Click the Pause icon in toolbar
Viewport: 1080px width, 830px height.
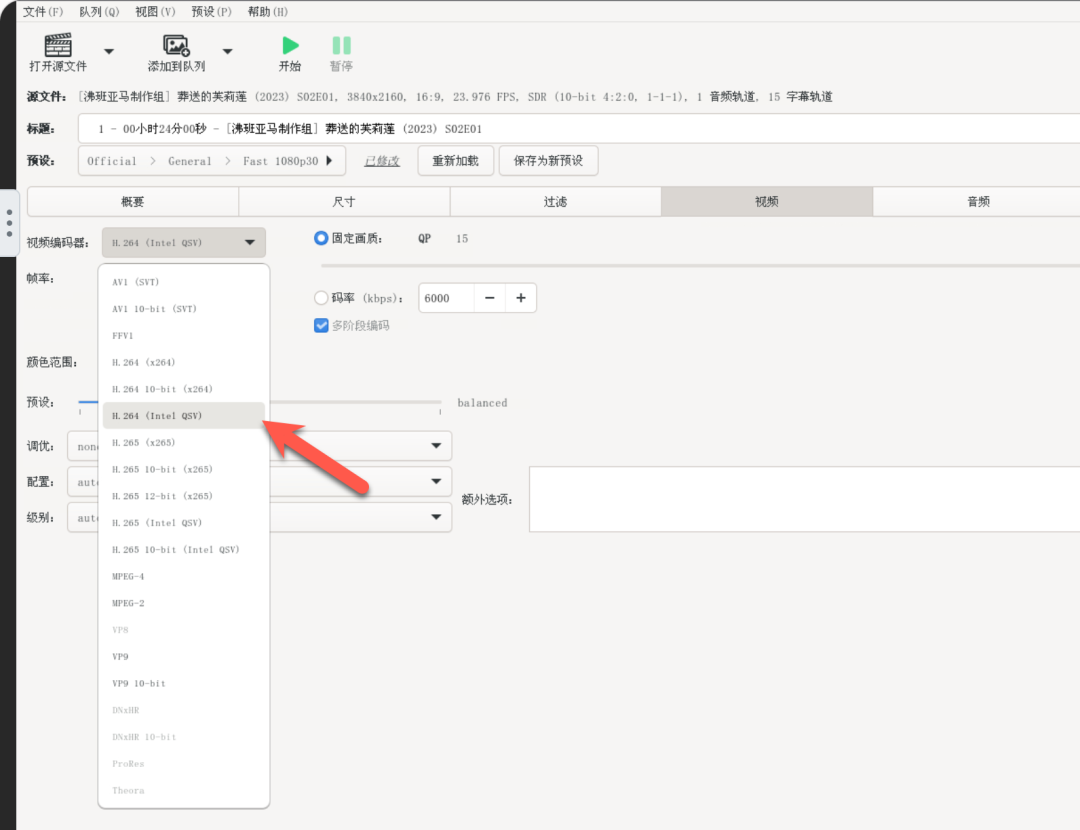tap(341, 45)
